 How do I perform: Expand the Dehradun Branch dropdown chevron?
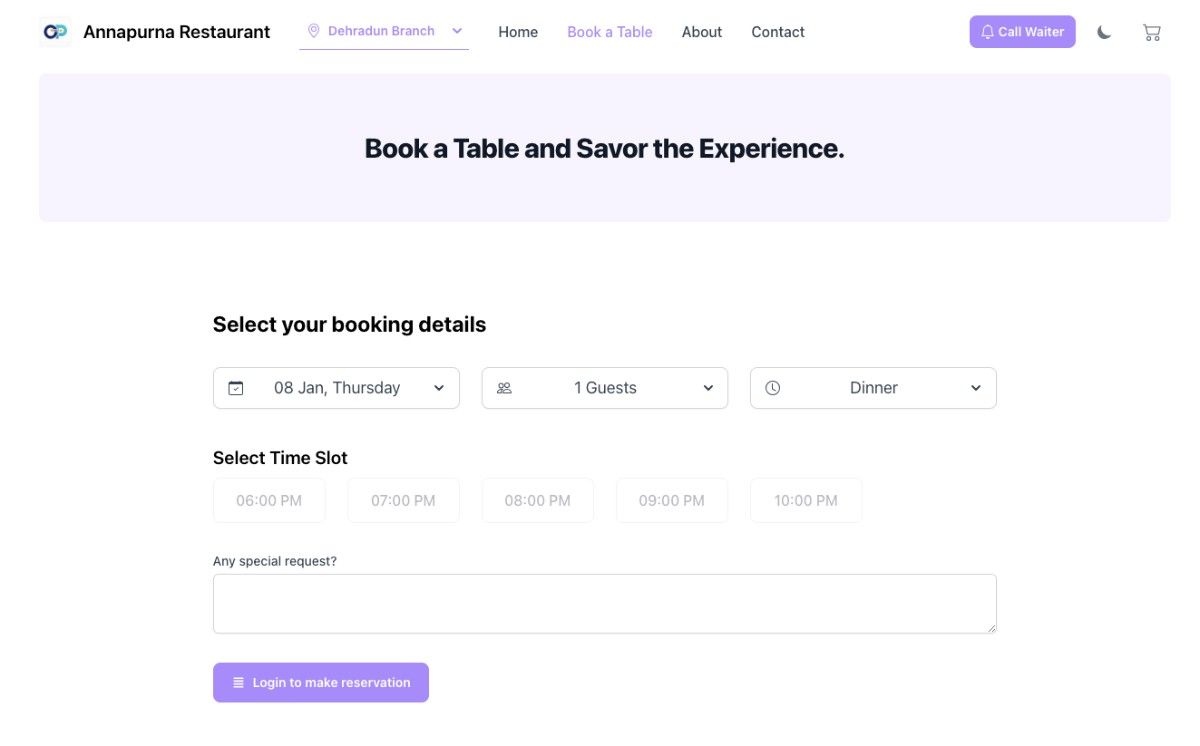coord(457,31)
